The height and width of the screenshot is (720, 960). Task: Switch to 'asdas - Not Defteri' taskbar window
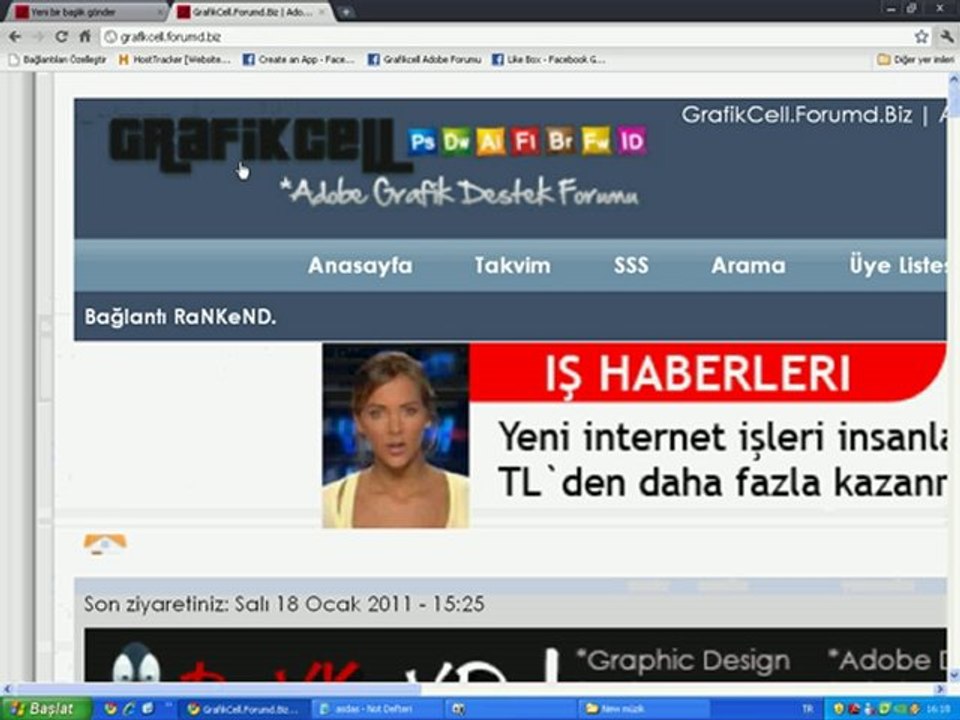pos(376,709)
